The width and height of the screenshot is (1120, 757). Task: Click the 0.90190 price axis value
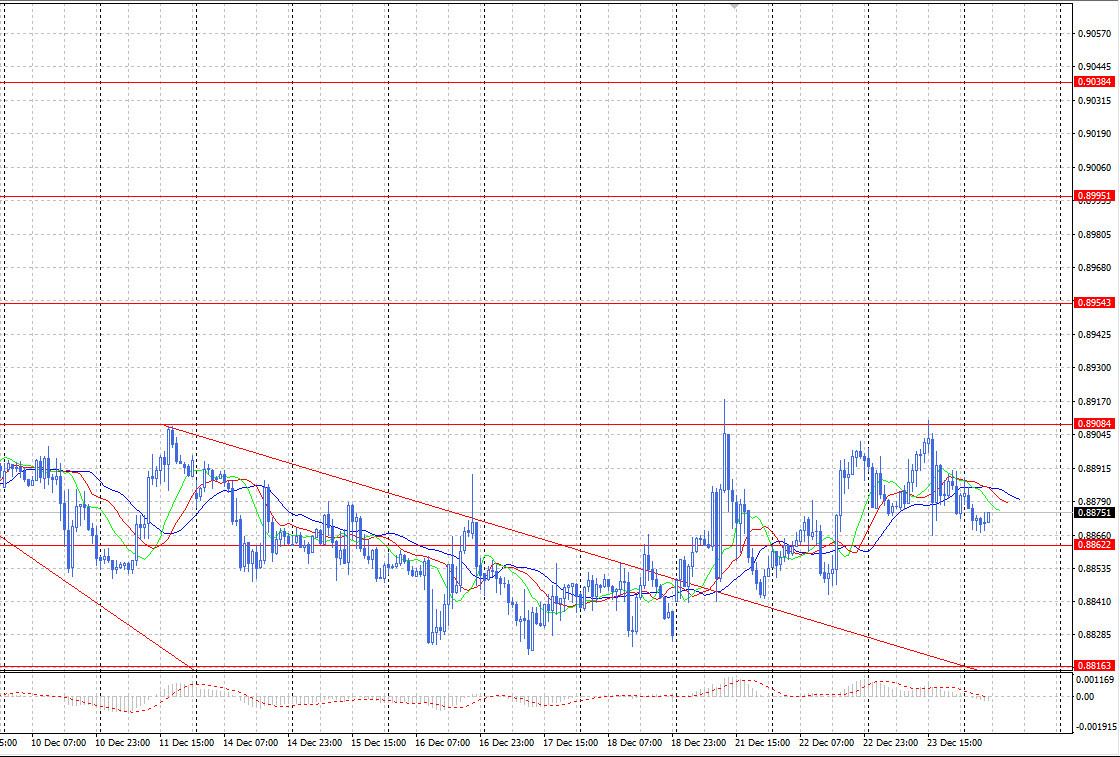[x=1094, y=134]
